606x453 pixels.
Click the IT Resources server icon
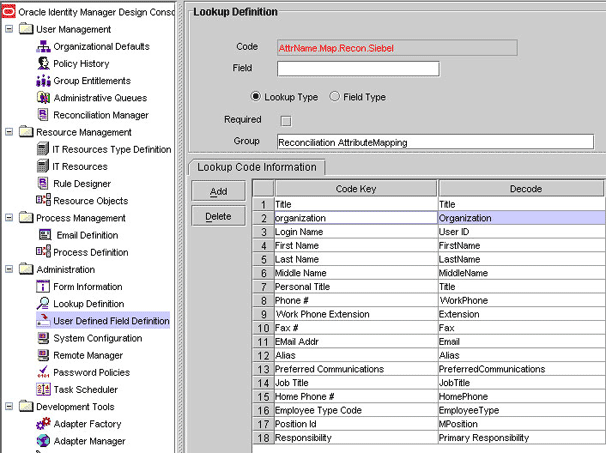(x=43, y=166)
